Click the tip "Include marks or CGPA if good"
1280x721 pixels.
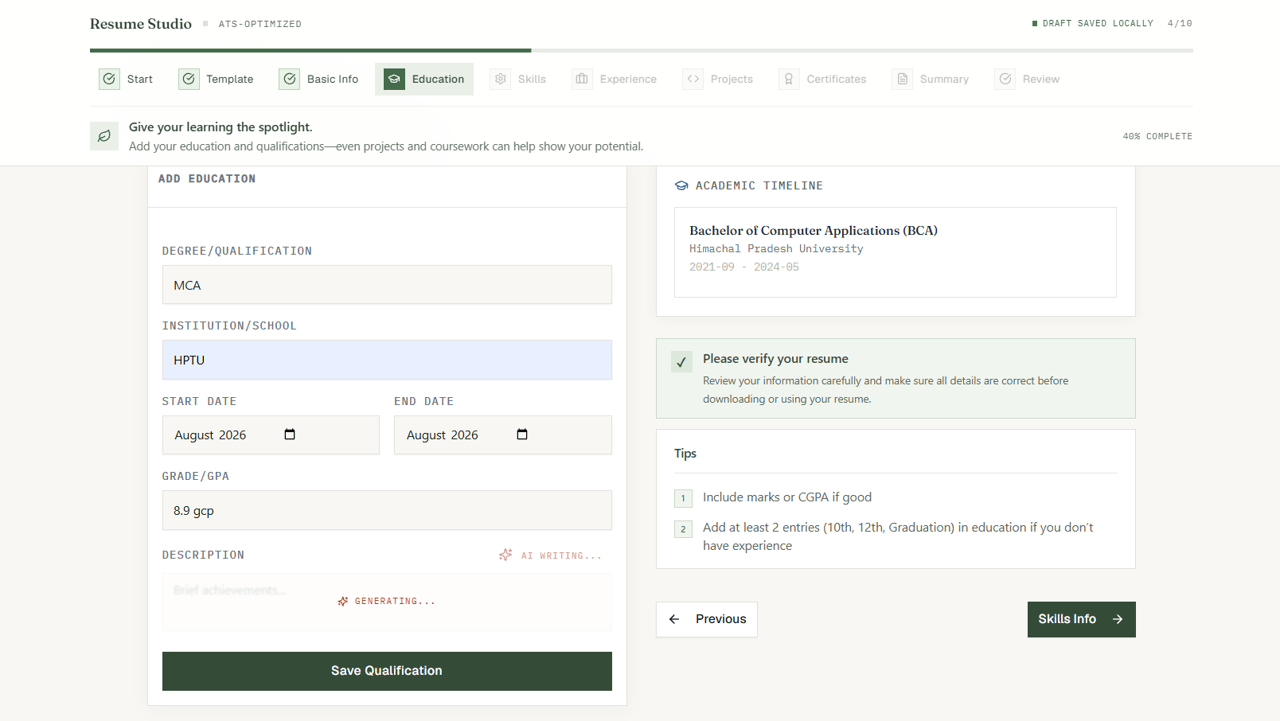click(x=787, y=497)
